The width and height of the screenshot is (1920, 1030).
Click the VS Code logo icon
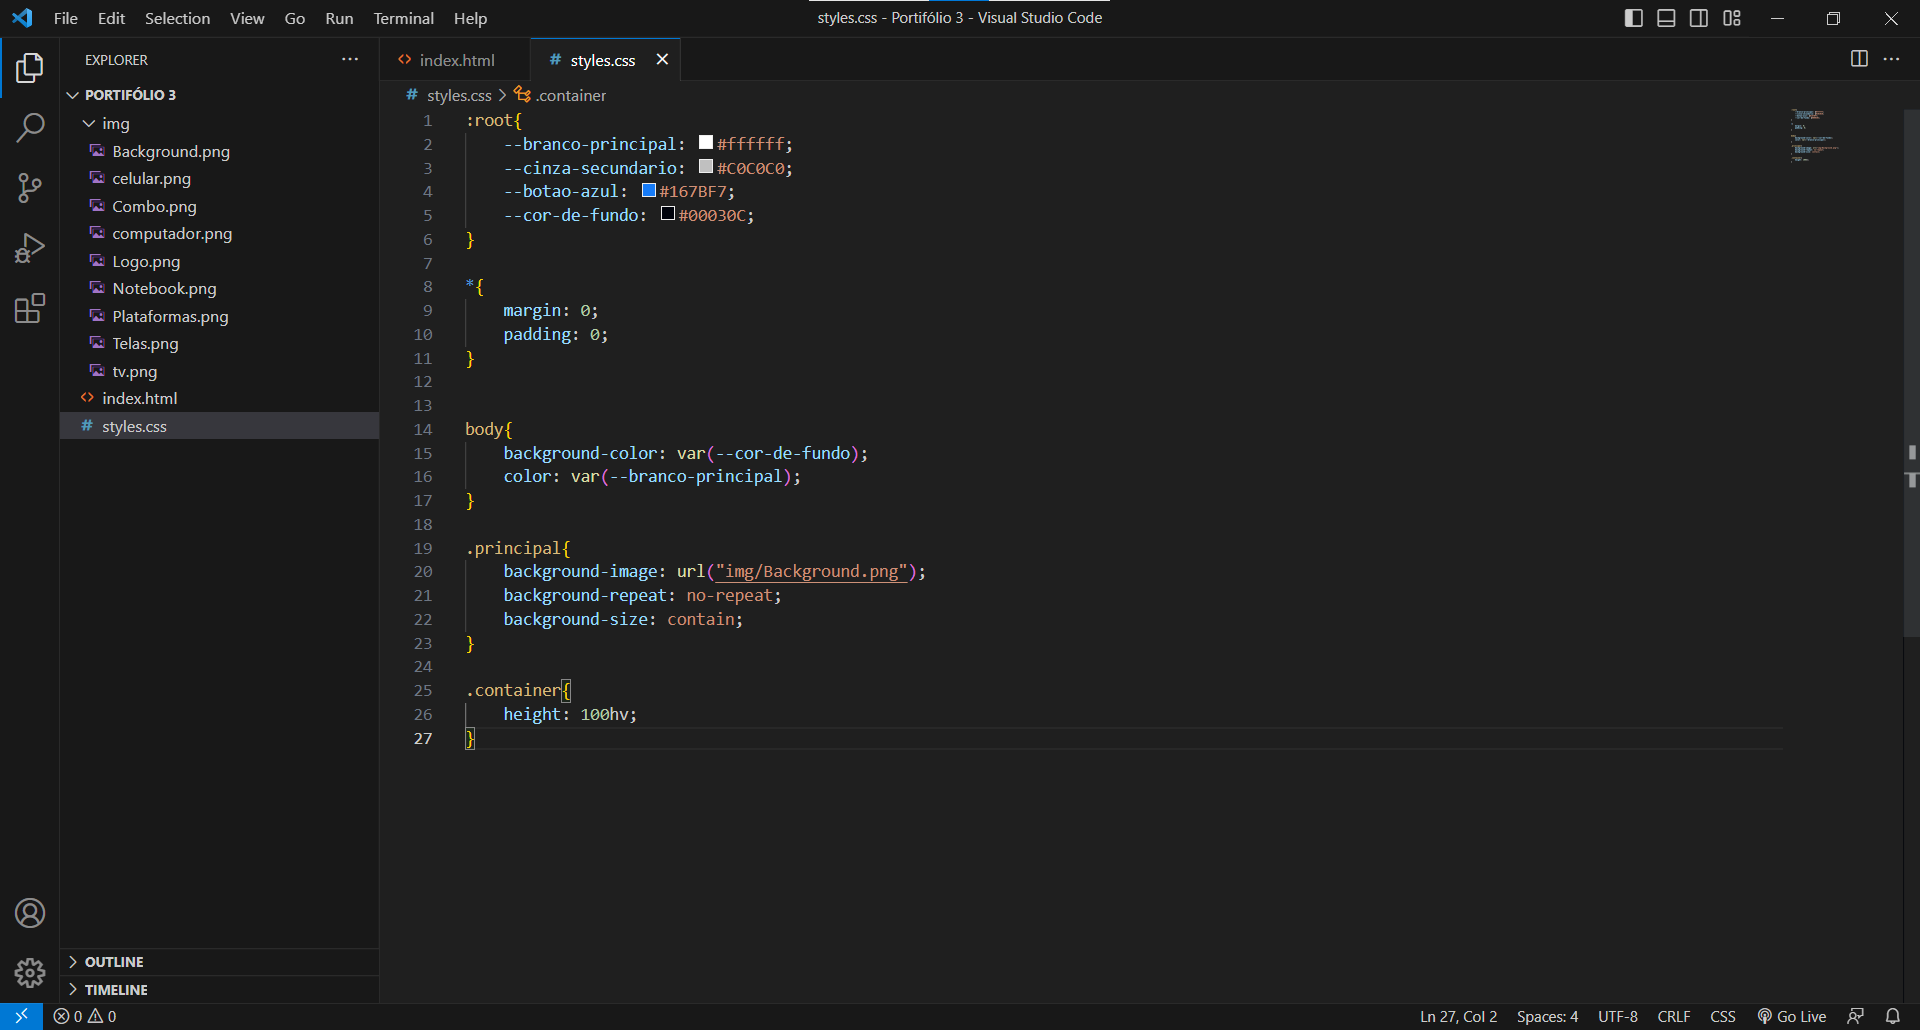(x=22, y=18)
